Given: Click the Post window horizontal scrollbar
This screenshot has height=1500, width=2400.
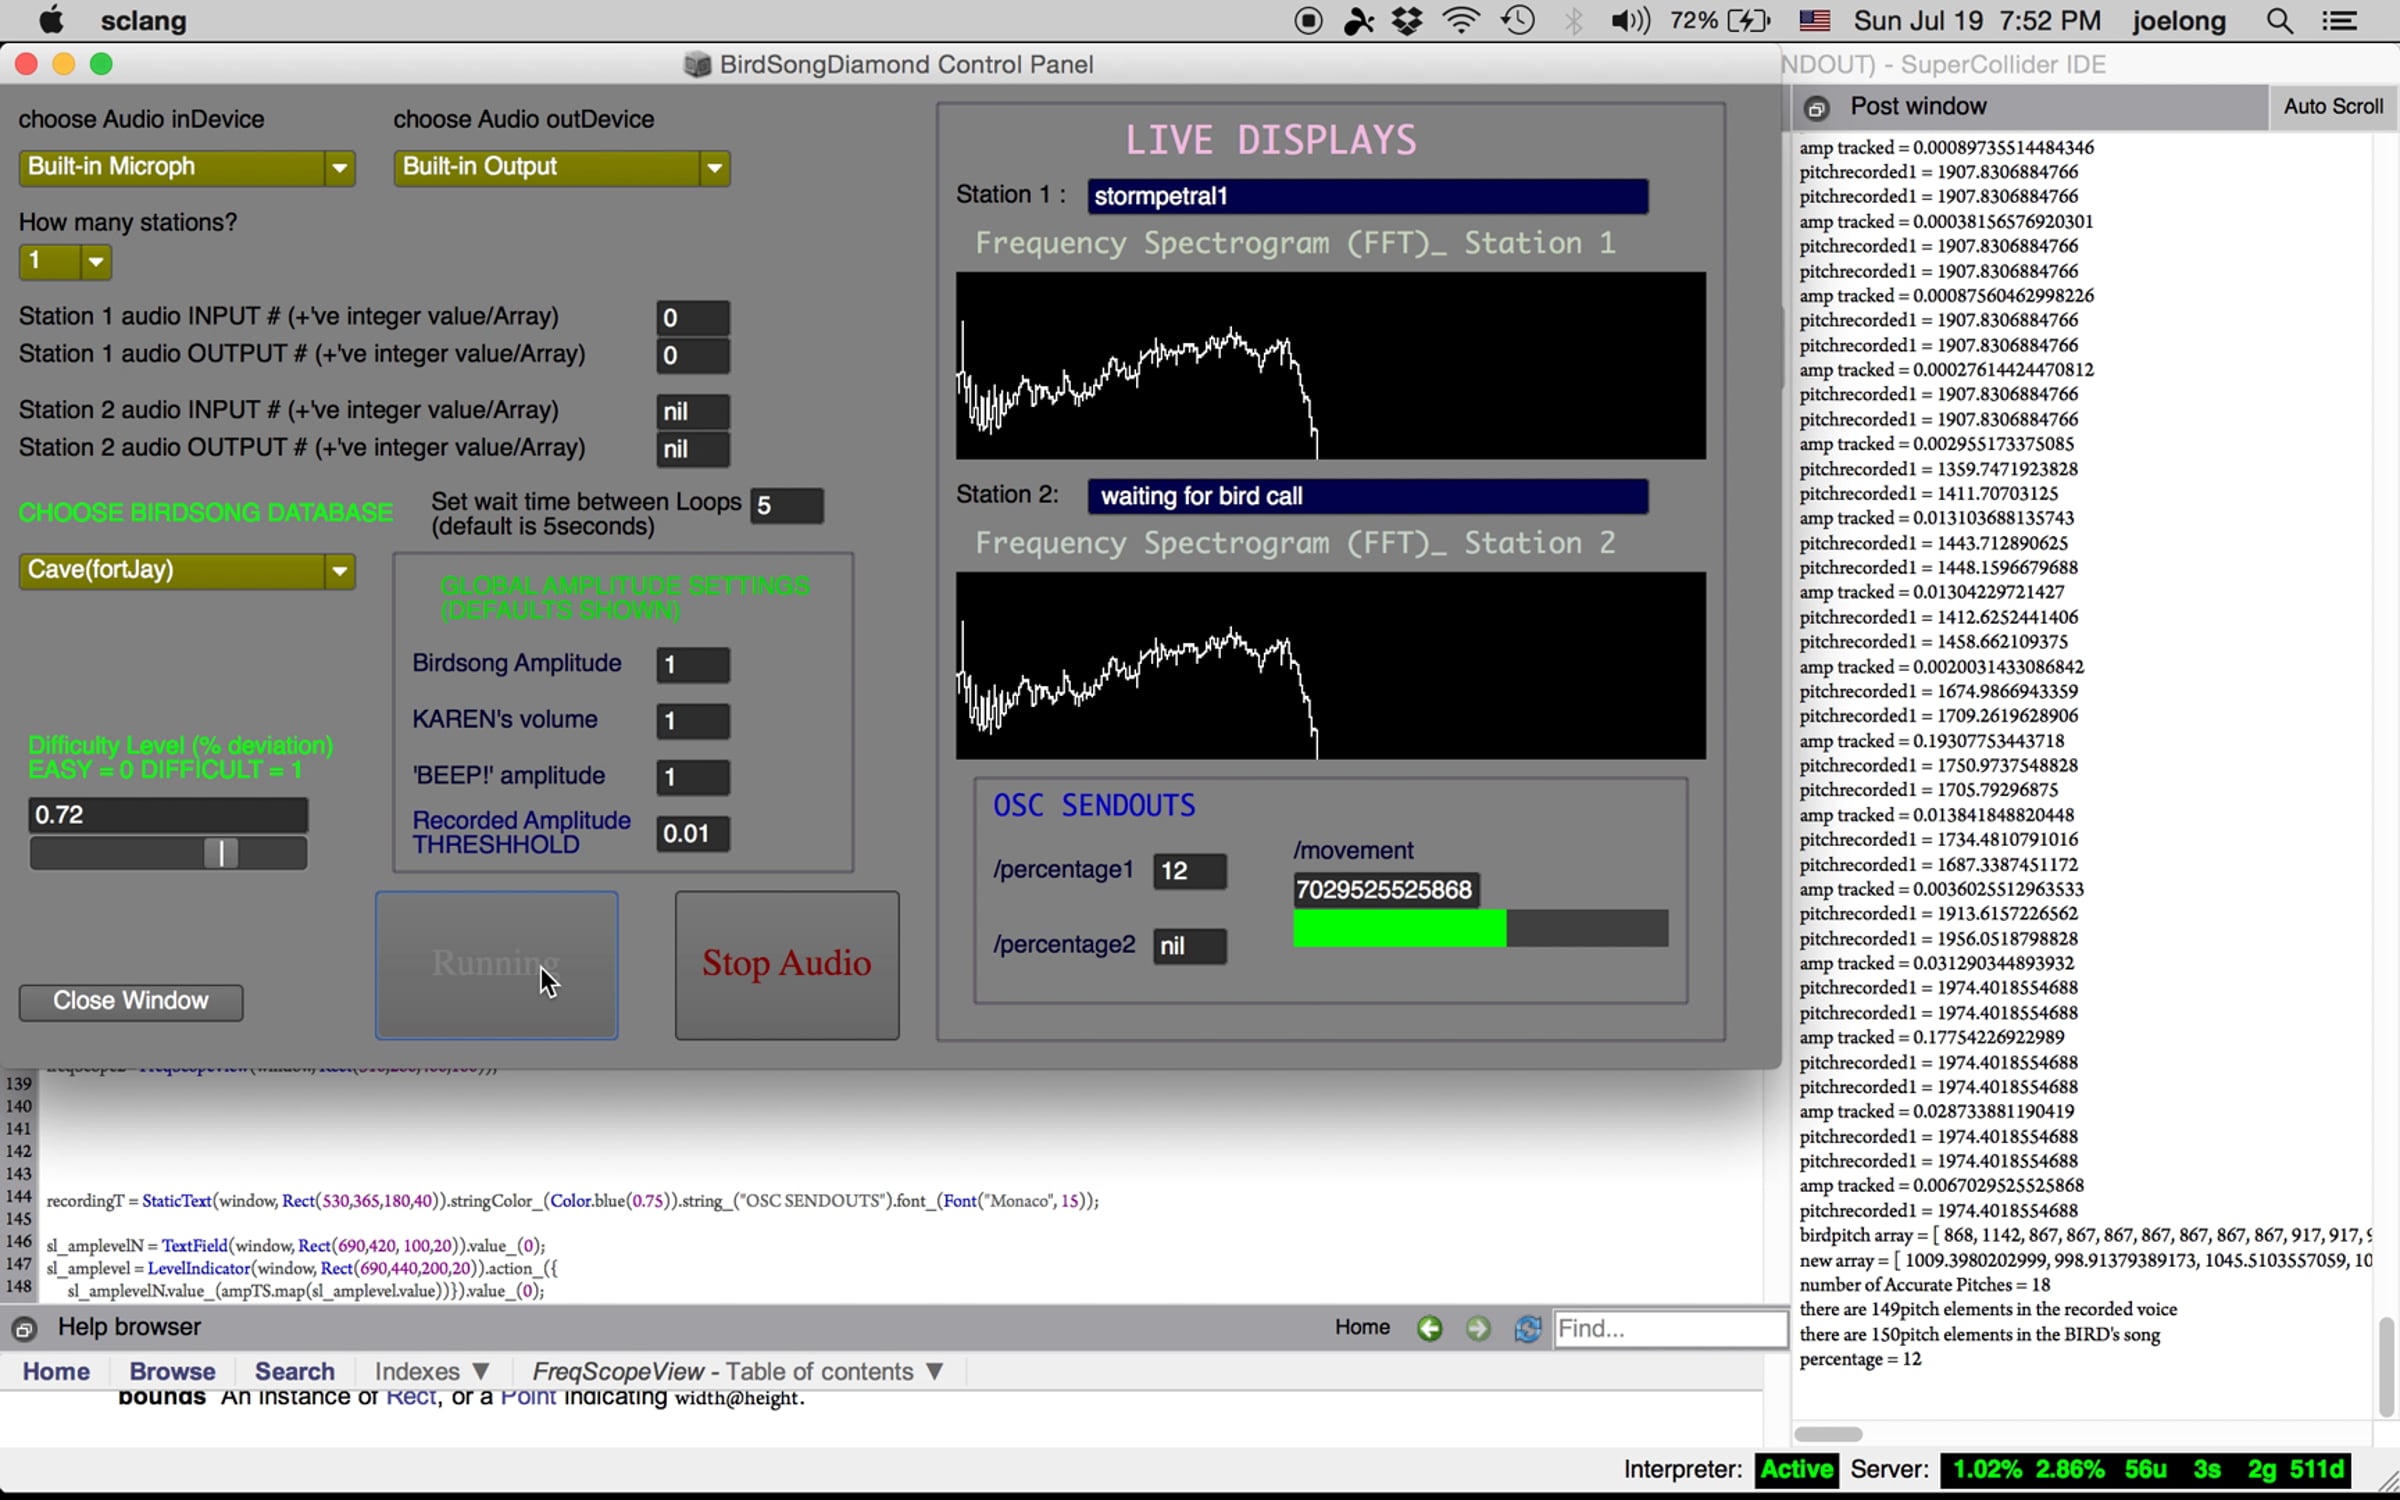Looking at the screenshot, I should pos(1828,1434).
